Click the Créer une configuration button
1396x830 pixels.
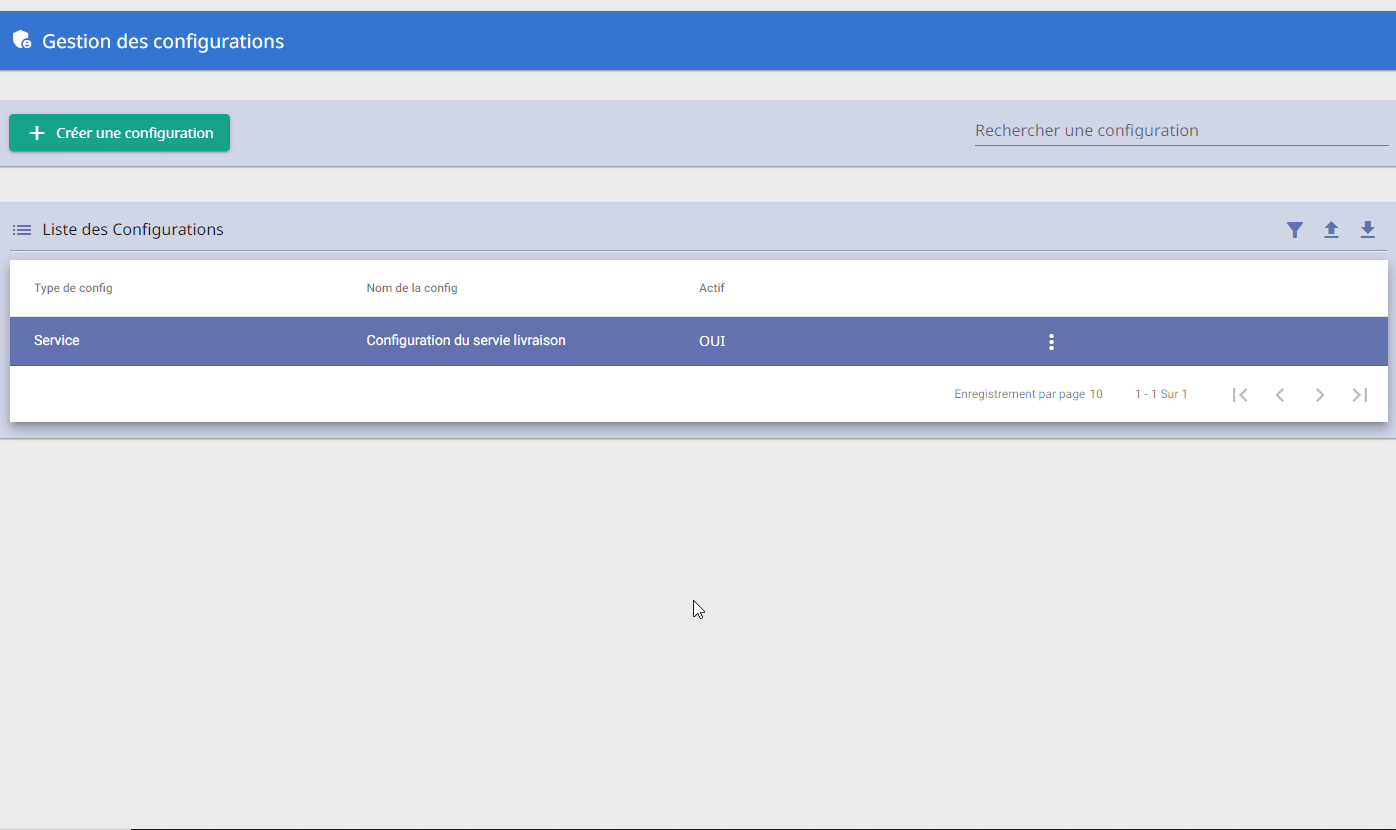point(119,133)
